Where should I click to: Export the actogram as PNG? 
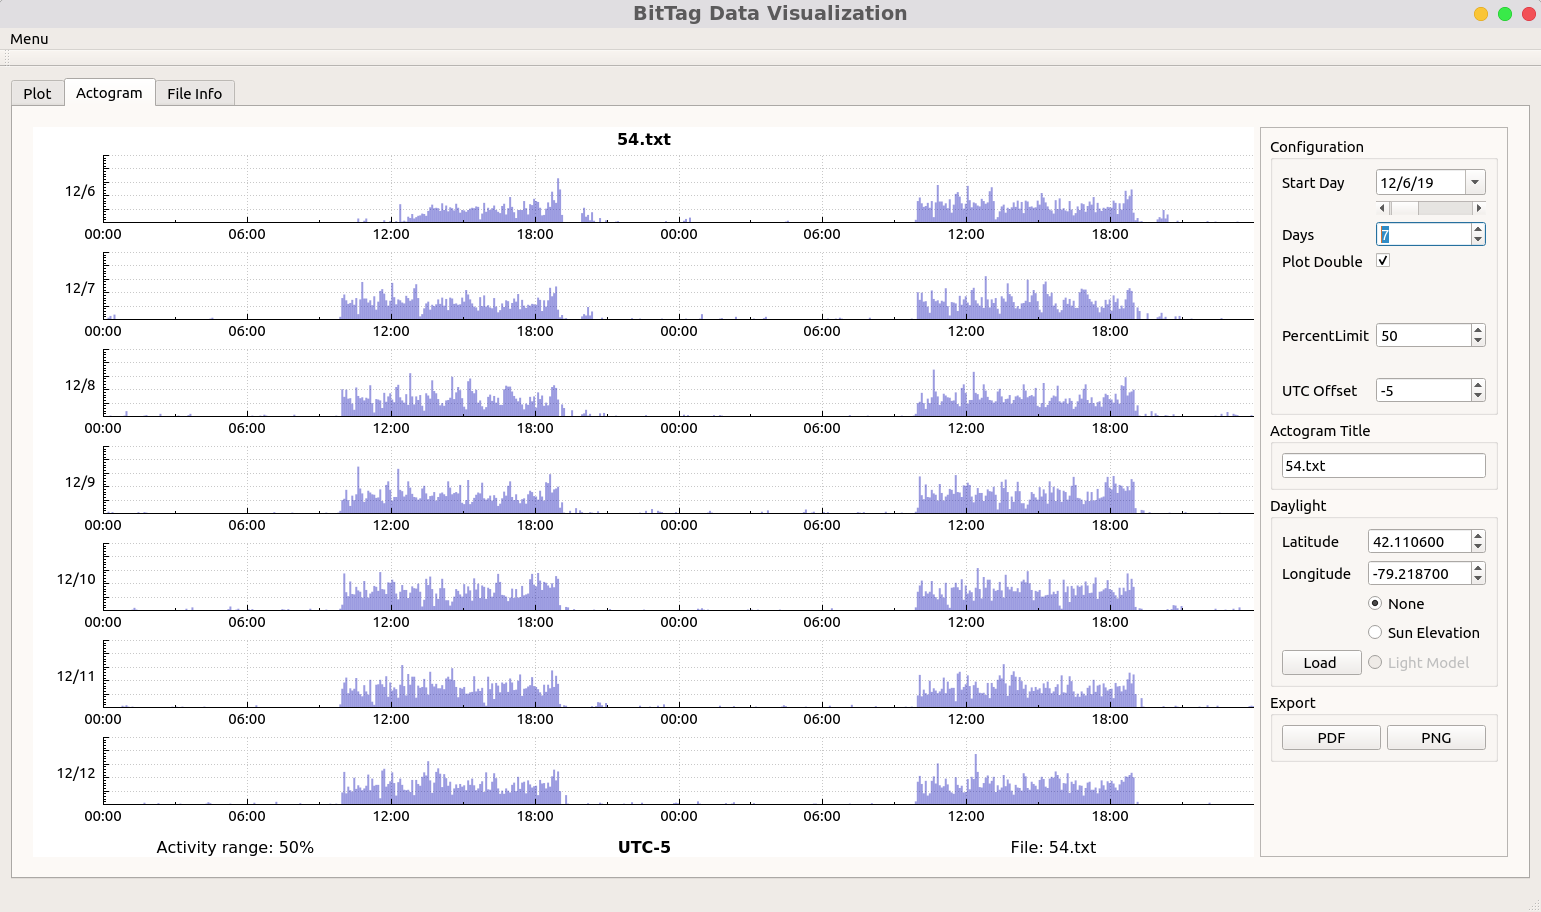pos(1436,738)
